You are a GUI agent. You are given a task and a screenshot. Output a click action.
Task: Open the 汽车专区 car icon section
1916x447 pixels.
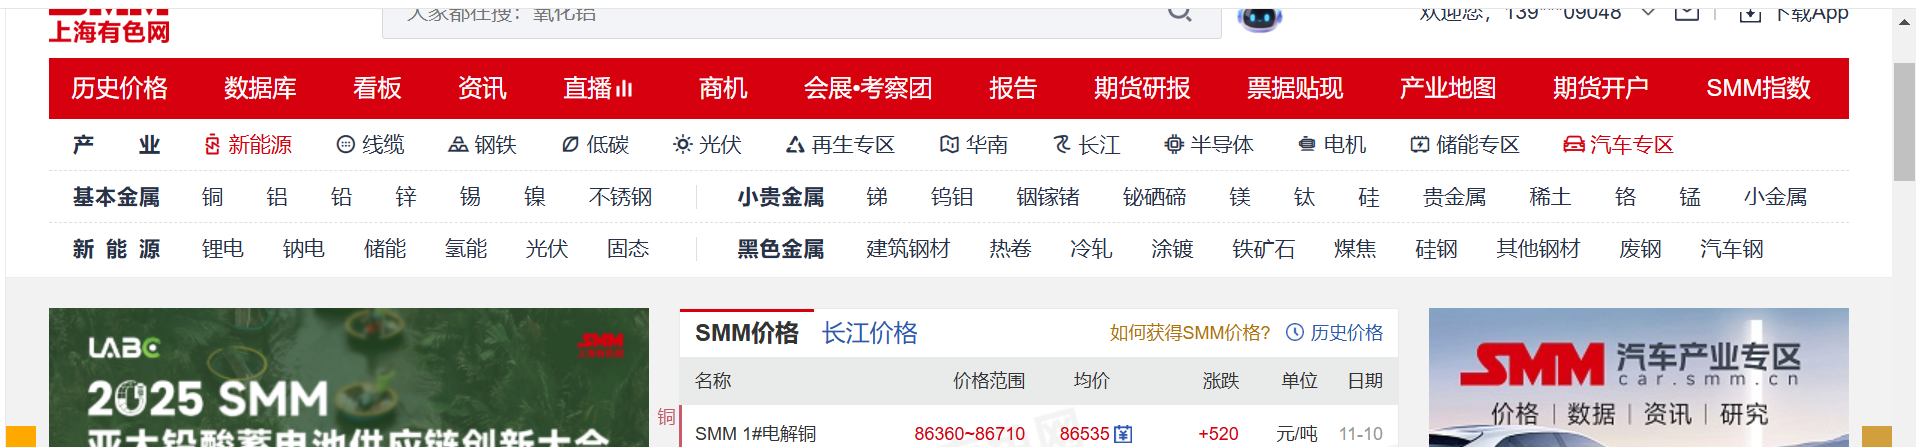[1618, 145]
